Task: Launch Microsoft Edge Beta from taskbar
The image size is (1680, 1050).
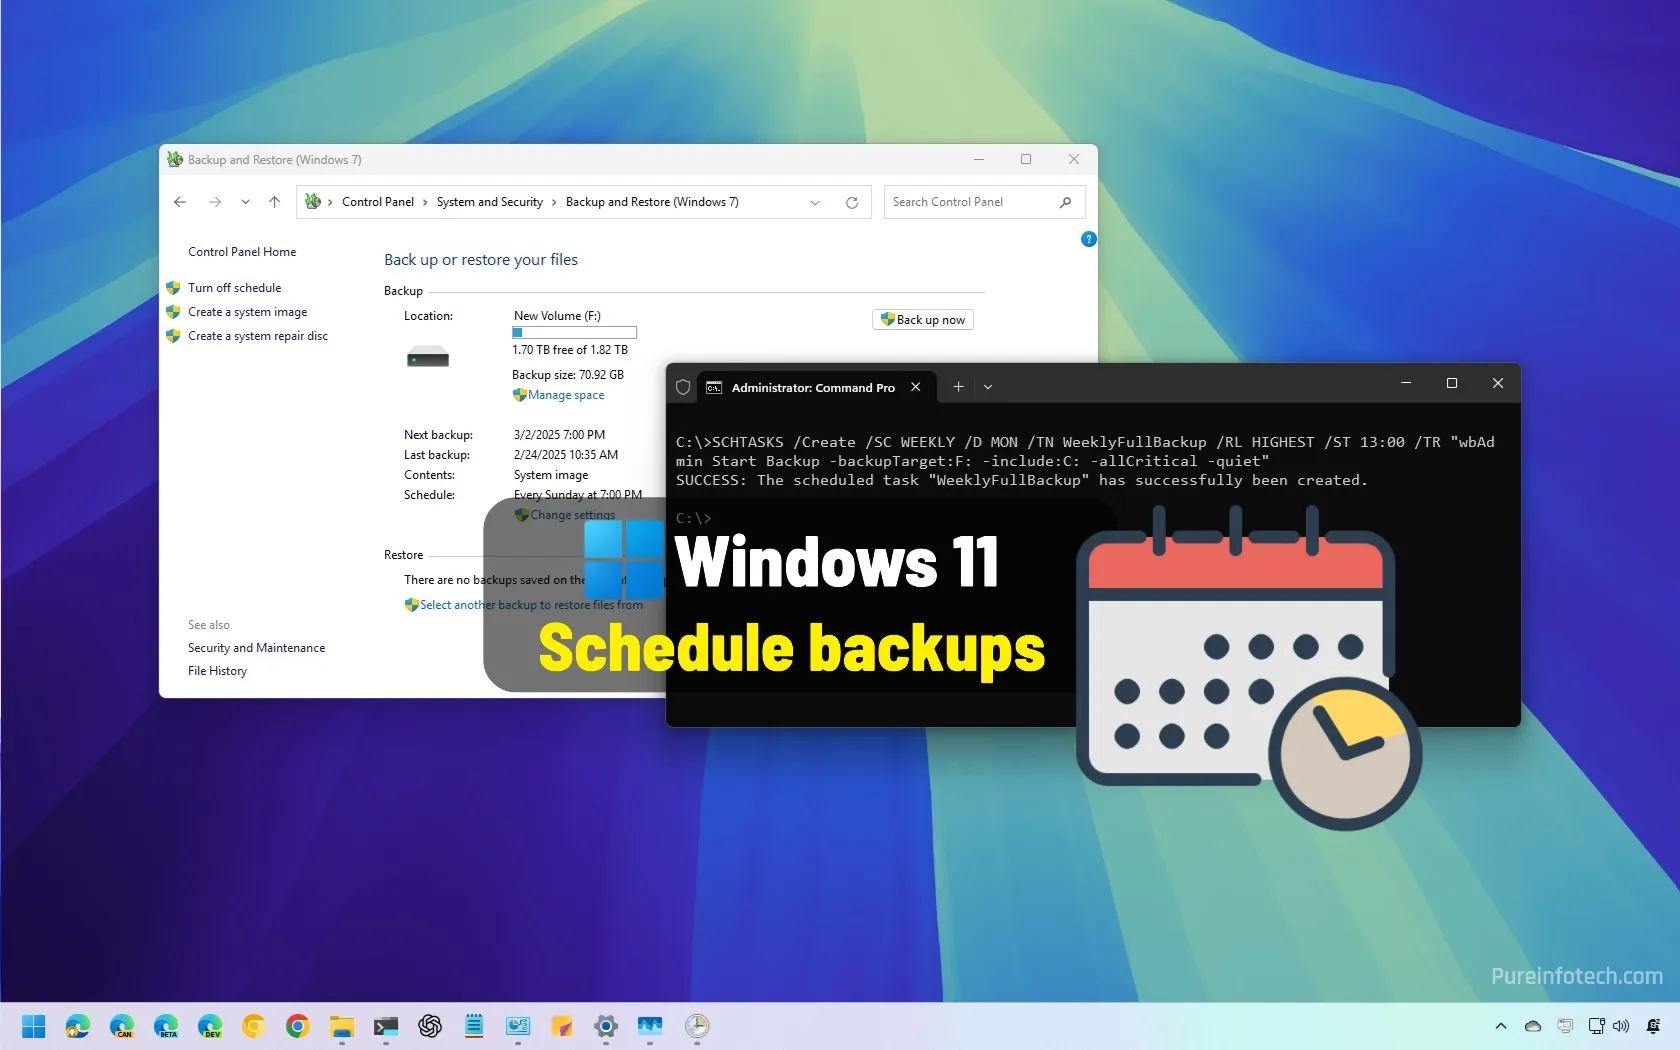Action: pyautogui.click(x=166, y=1026)
